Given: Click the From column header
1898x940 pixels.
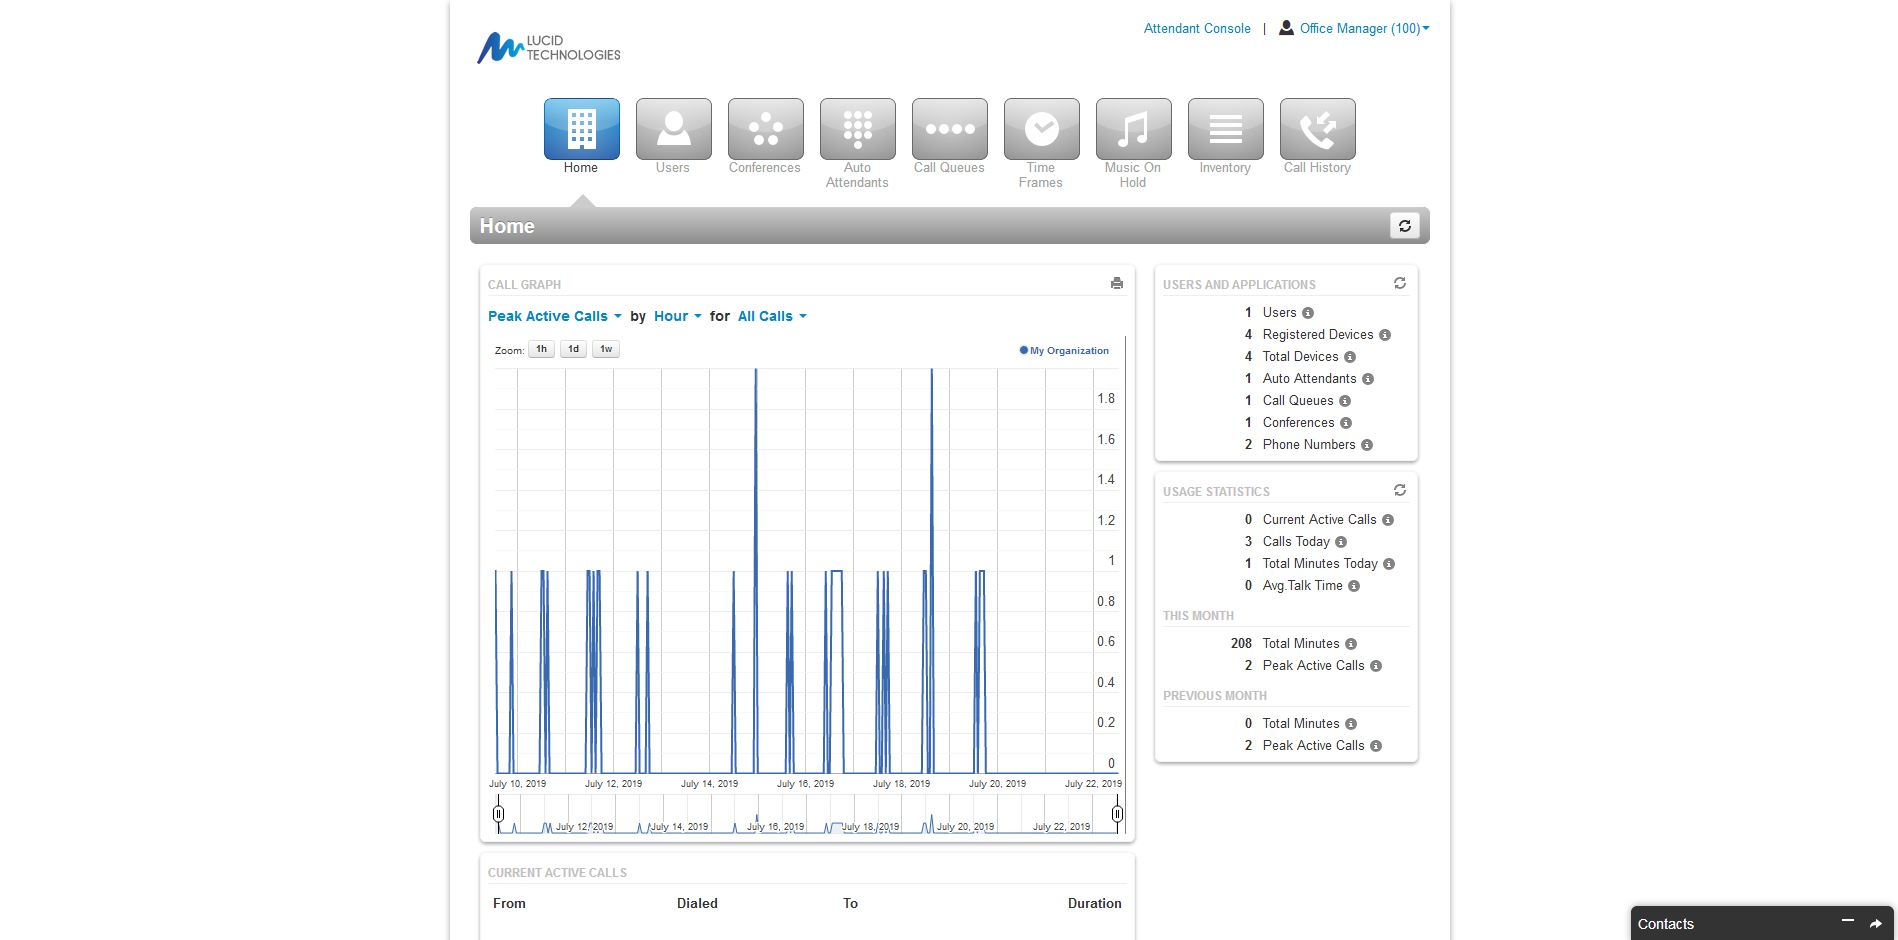Looking at the screenshot, I should (509, 903).
